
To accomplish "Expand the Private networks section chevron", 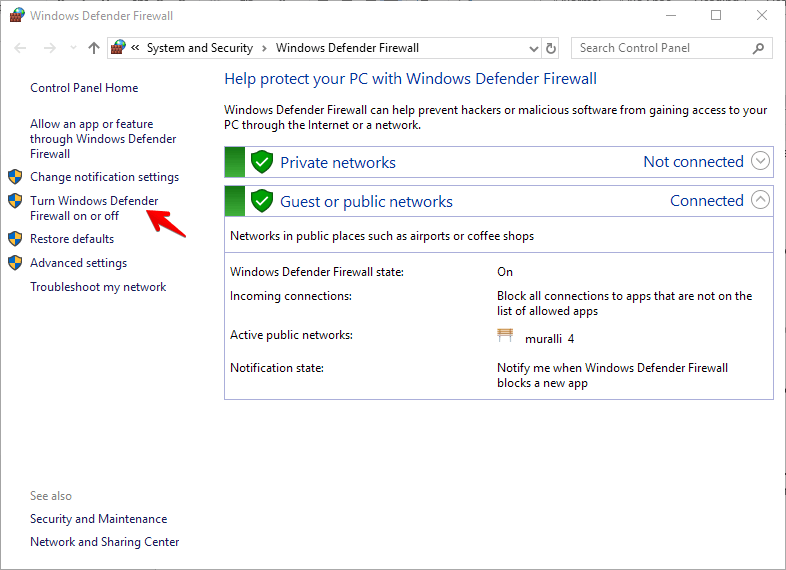I will click(760, 161).
